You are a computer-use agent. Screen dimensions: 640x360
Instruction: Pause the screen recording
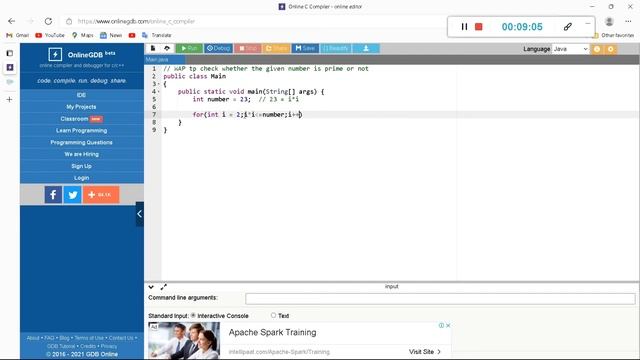(464, 27)
